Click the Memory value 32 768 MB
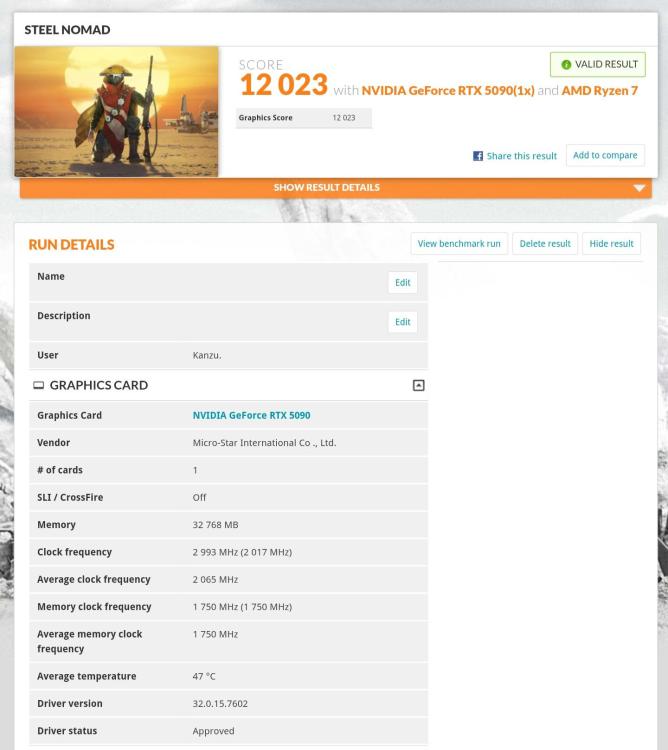 [x=215, y=525]
